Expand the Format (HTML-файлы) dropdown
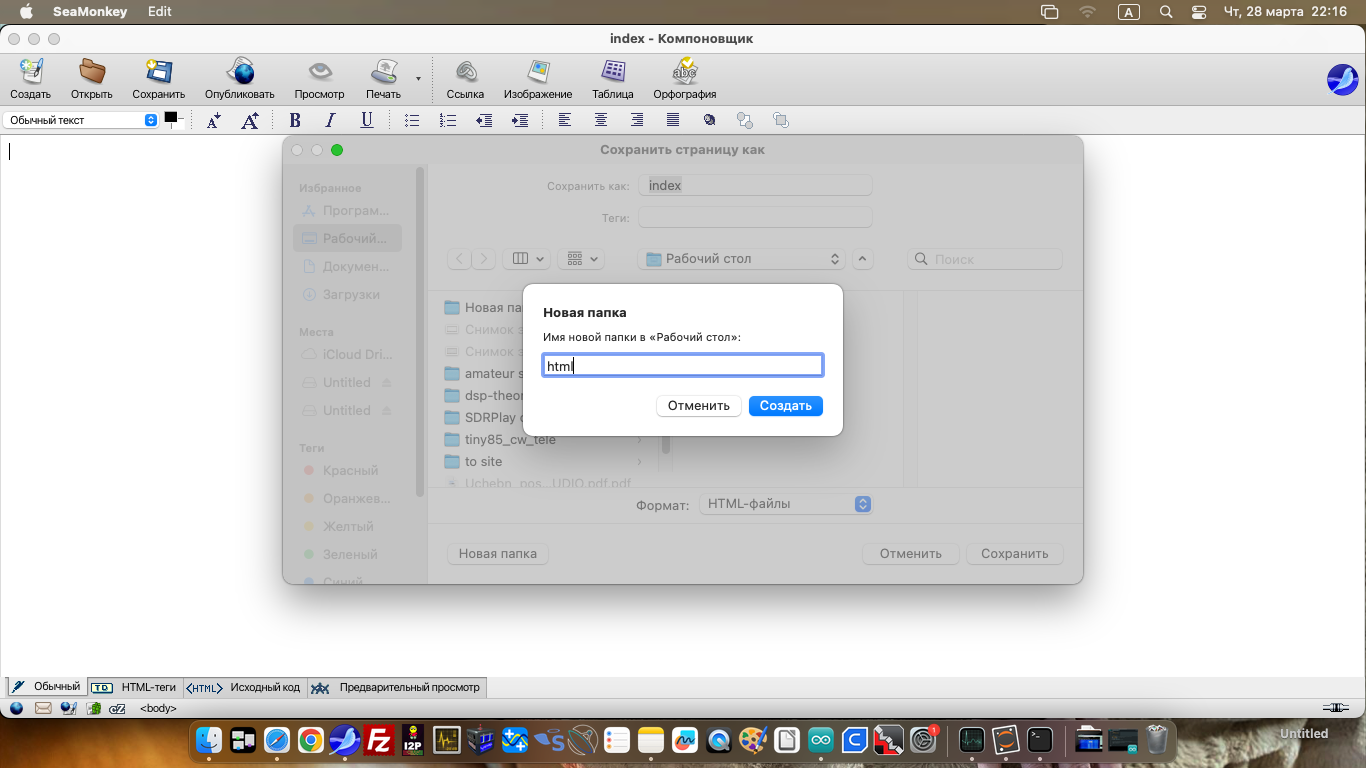Screen dimensions: 1366x768 (785, 504)
